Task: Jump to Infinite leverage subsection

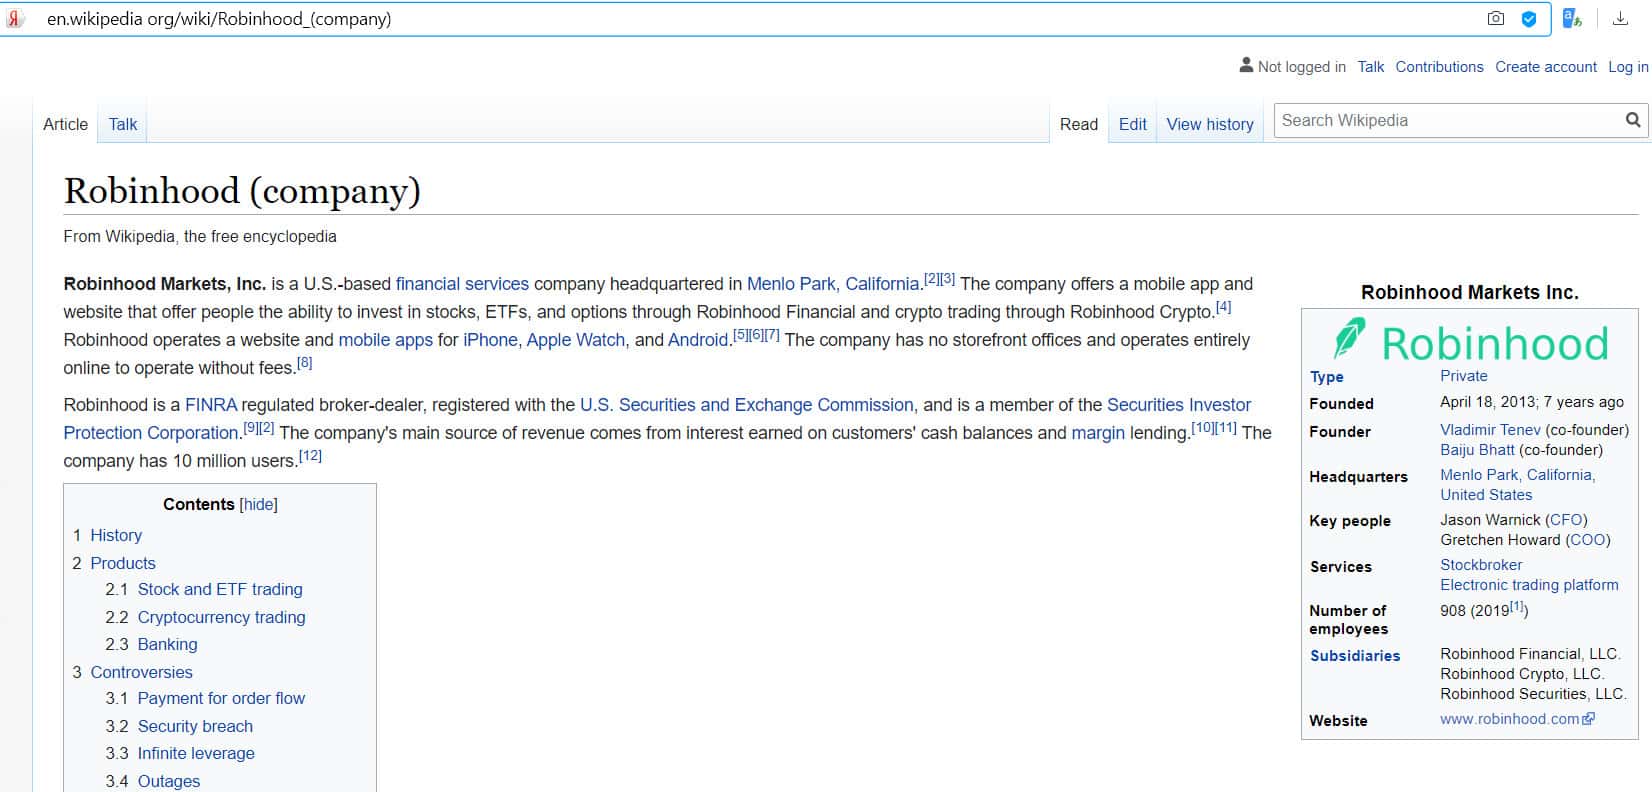Action: (x=196, y=753)
